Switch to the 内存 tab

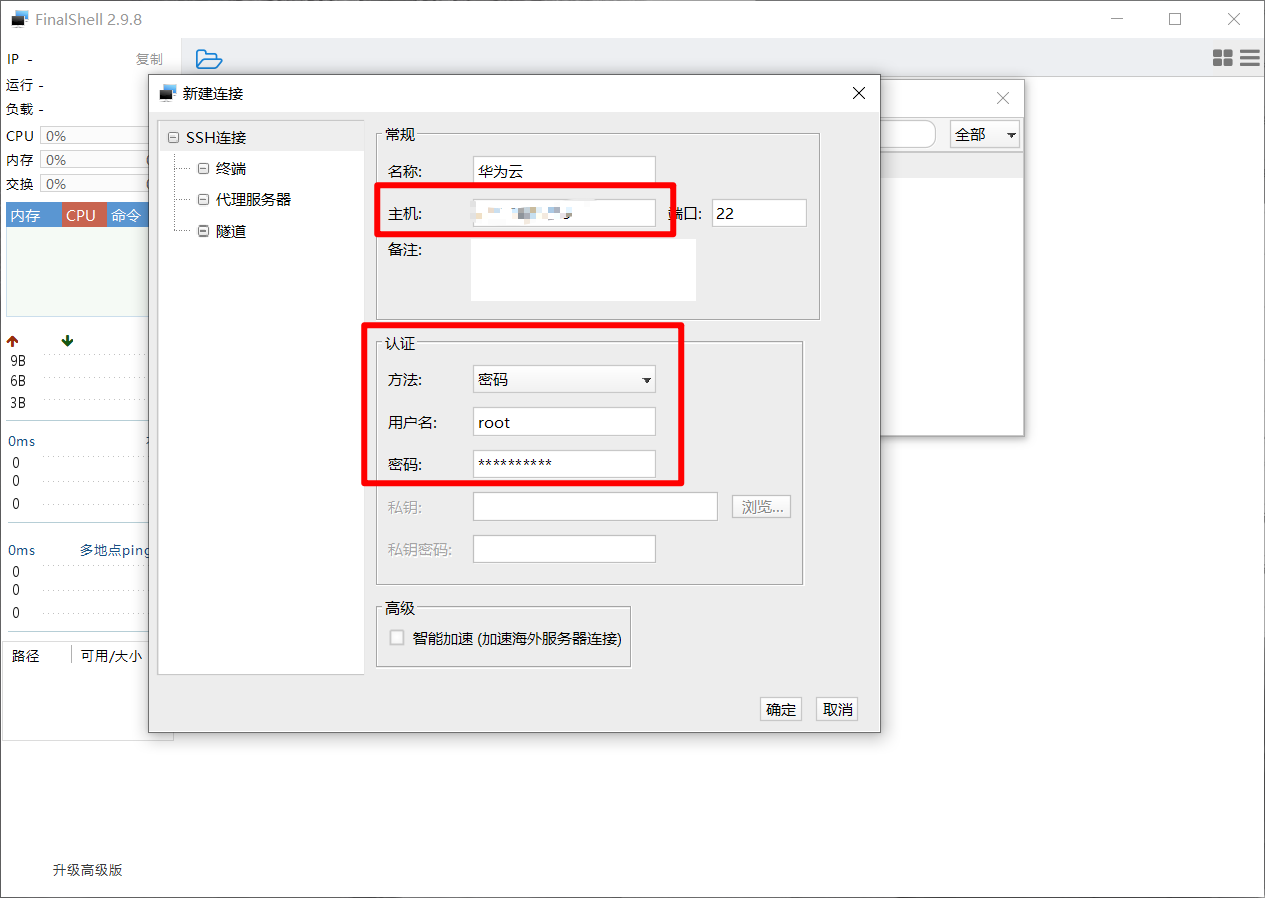point(33,215)
